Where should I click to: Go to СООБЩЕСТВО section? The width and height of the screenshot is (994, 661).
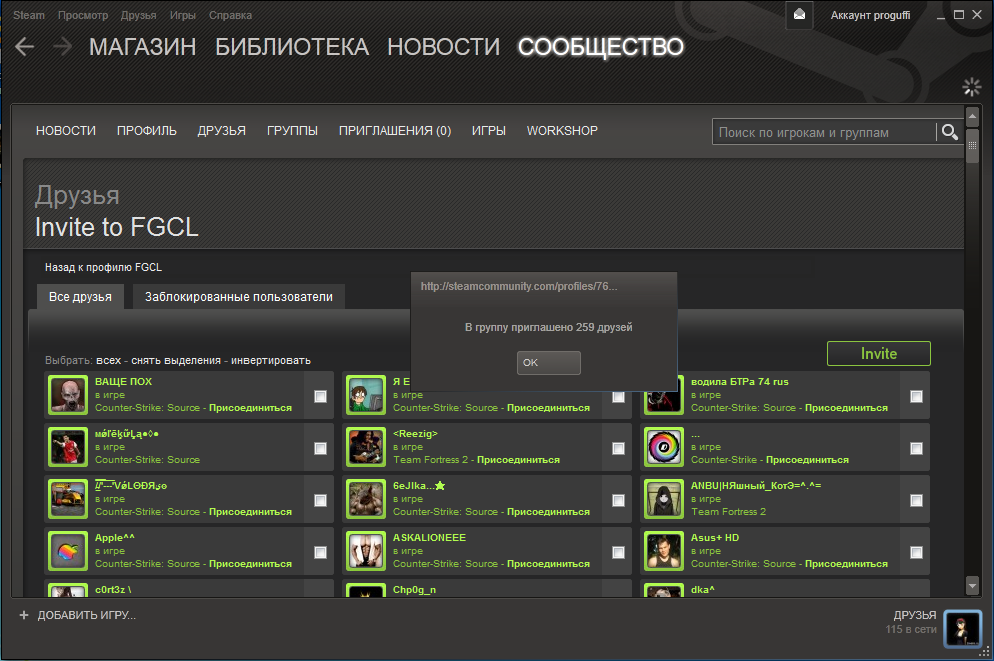(600, 47)
